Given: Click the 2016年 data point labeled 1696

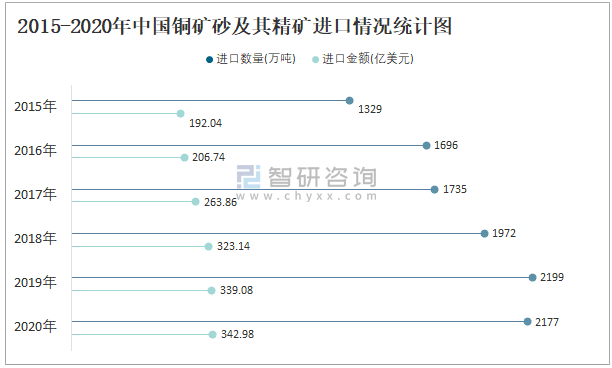Looking at the screenshot, I should tap(427, 146).
